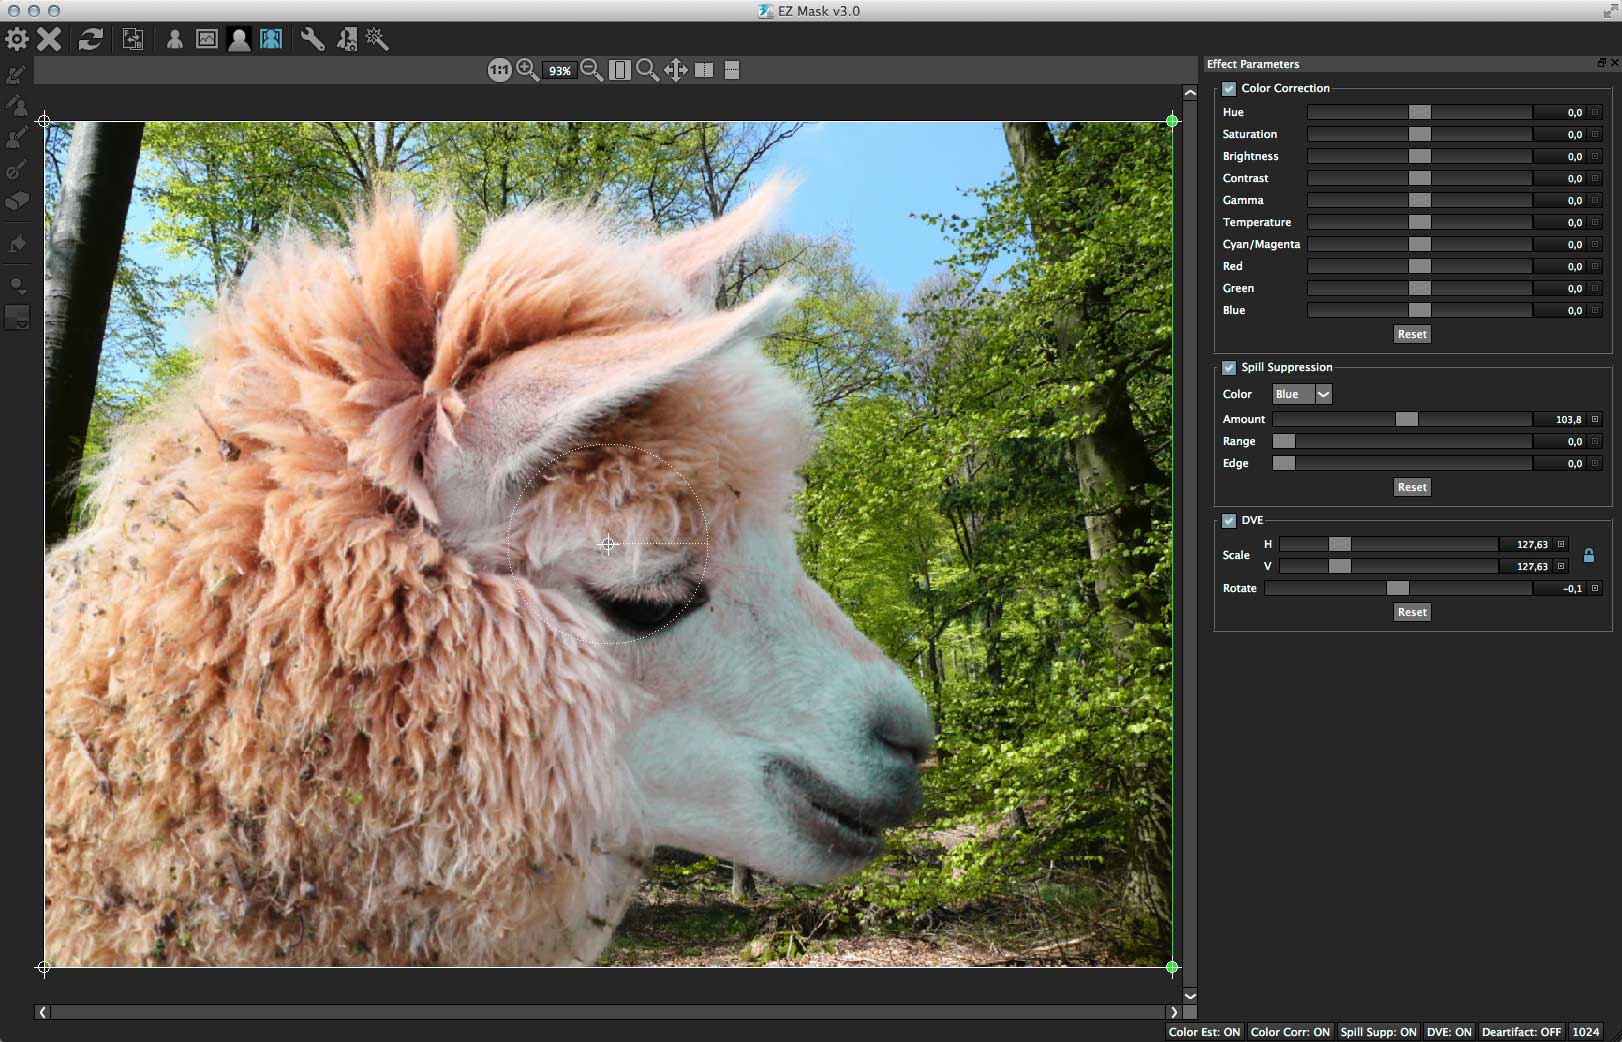
Task: Click the wrench tool icon
Action: [312, 39]
